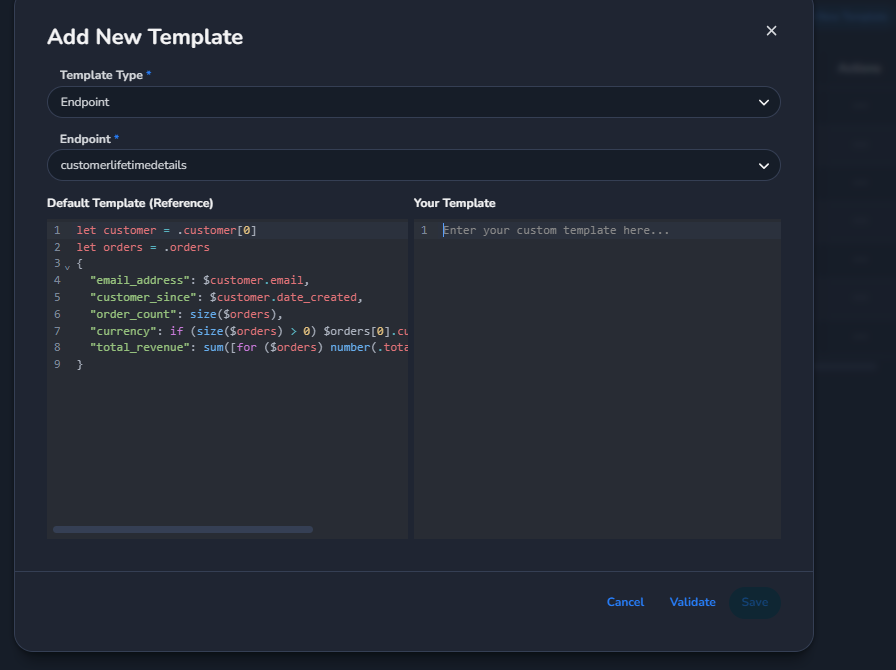Click the 'Your Template' heading
The image size is (896, 670).
454,203
